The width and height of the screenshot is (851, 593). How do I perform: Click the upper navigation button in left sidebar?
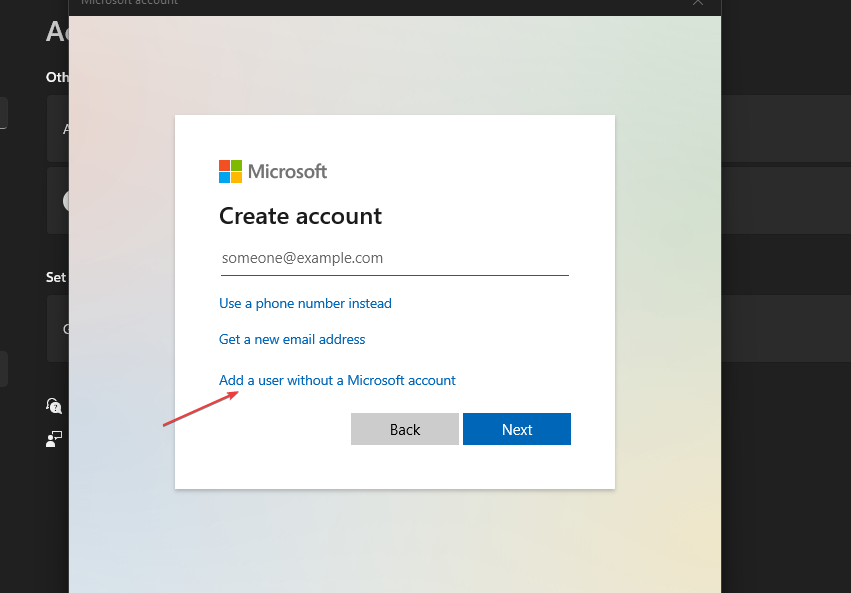[2, 112]
